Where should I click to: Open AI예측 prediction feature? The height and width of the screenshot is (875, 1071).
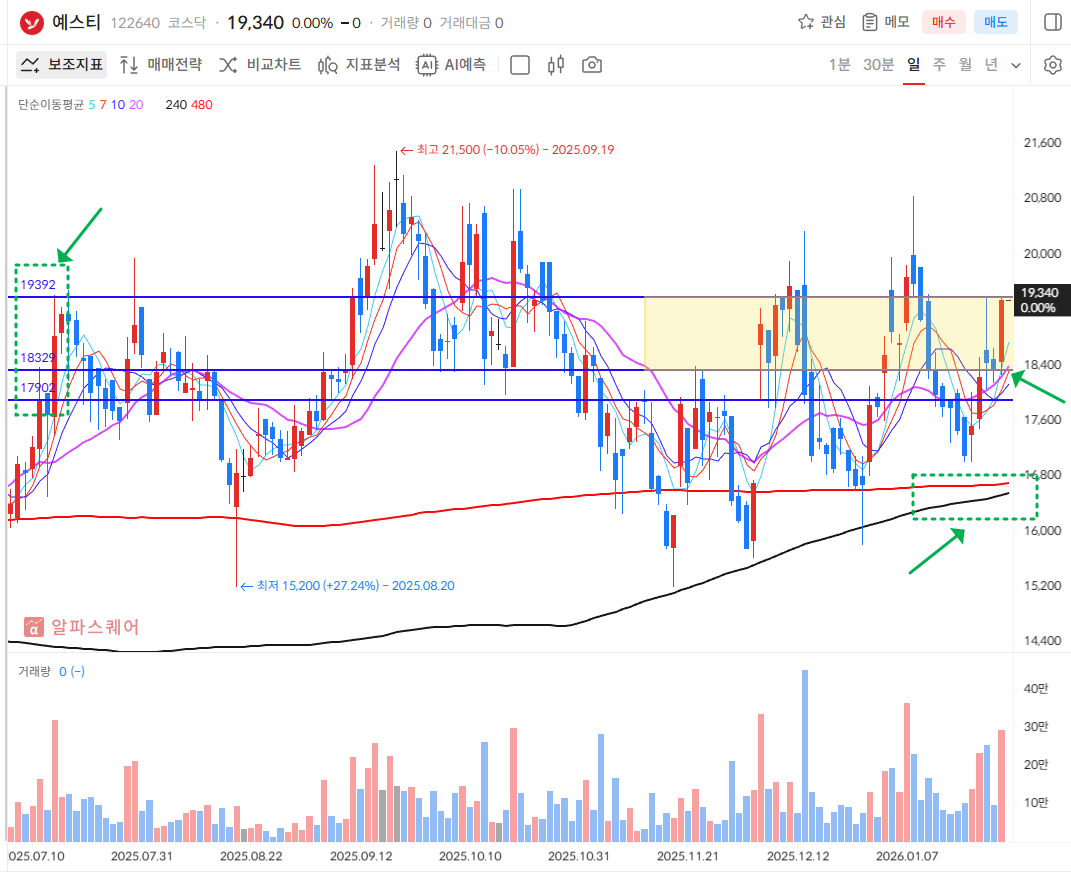[452, 65]
